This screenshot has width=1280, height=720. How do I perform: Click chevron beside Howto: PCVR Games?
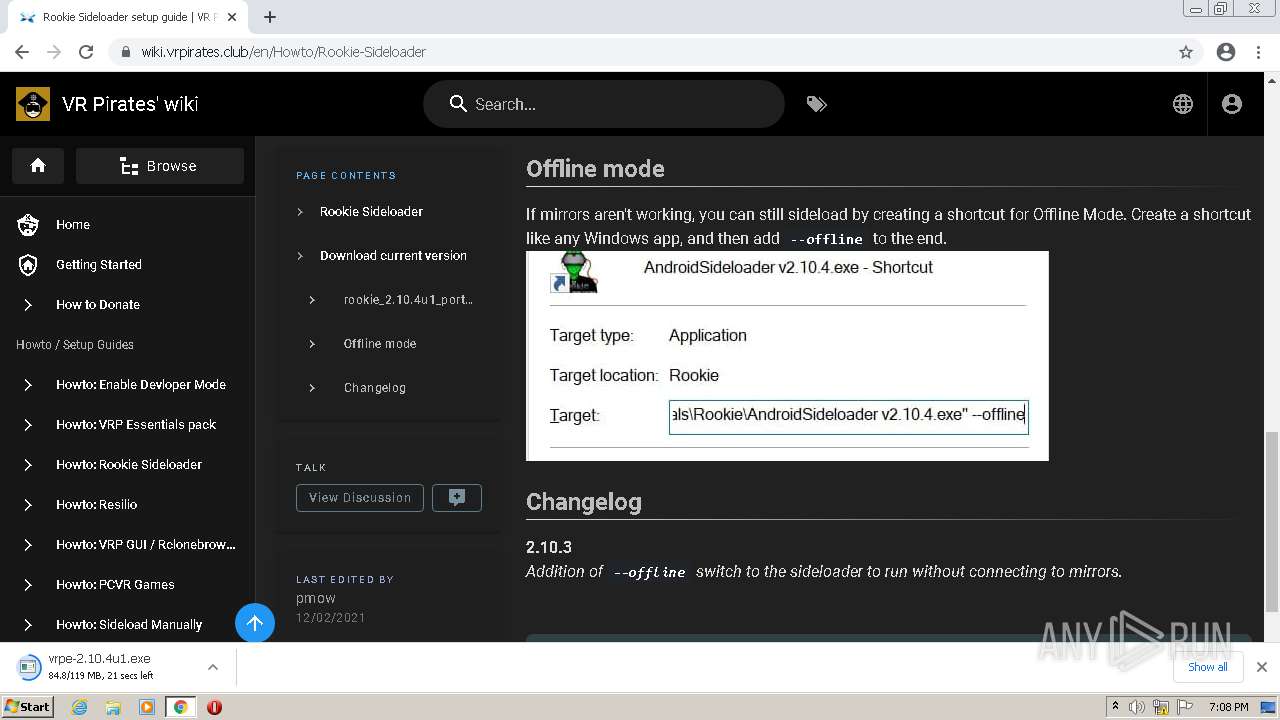(28, 585)
